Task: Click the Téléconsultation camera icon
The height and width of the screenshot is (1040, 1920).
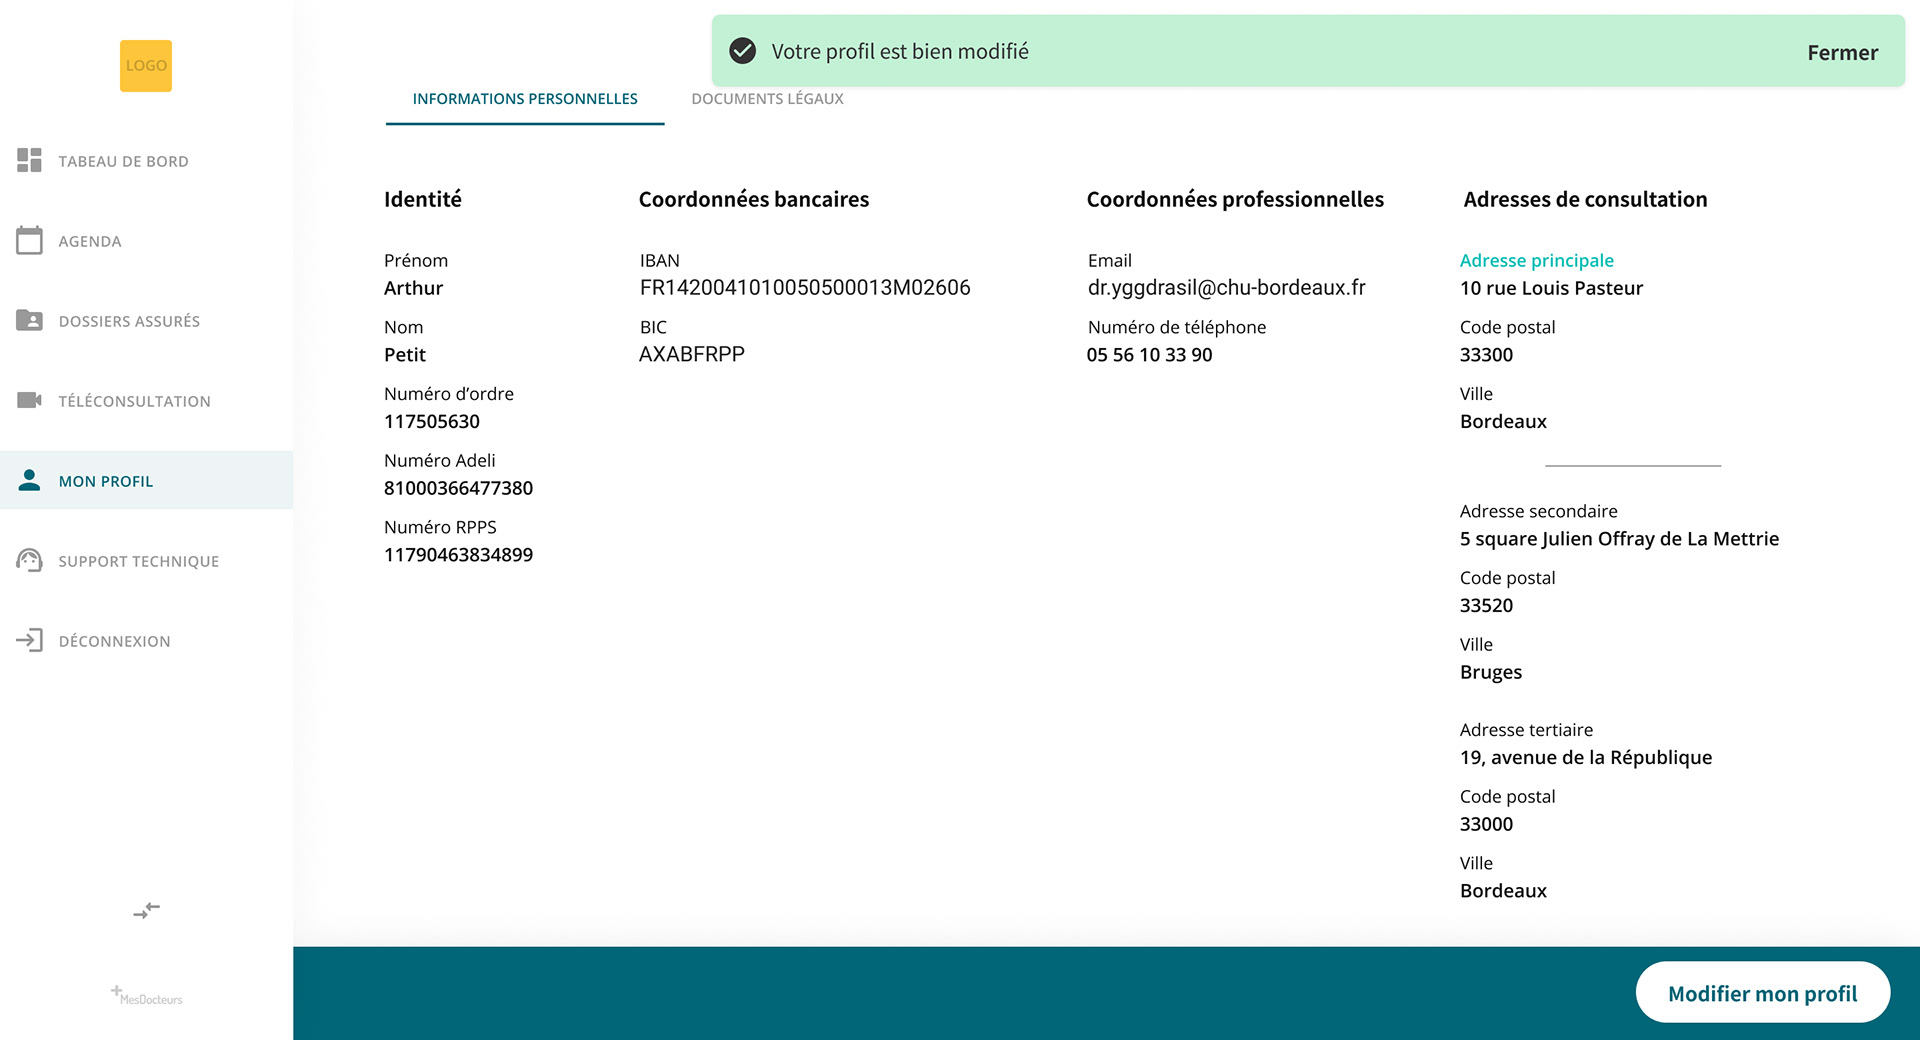Action: coord(29,400)
